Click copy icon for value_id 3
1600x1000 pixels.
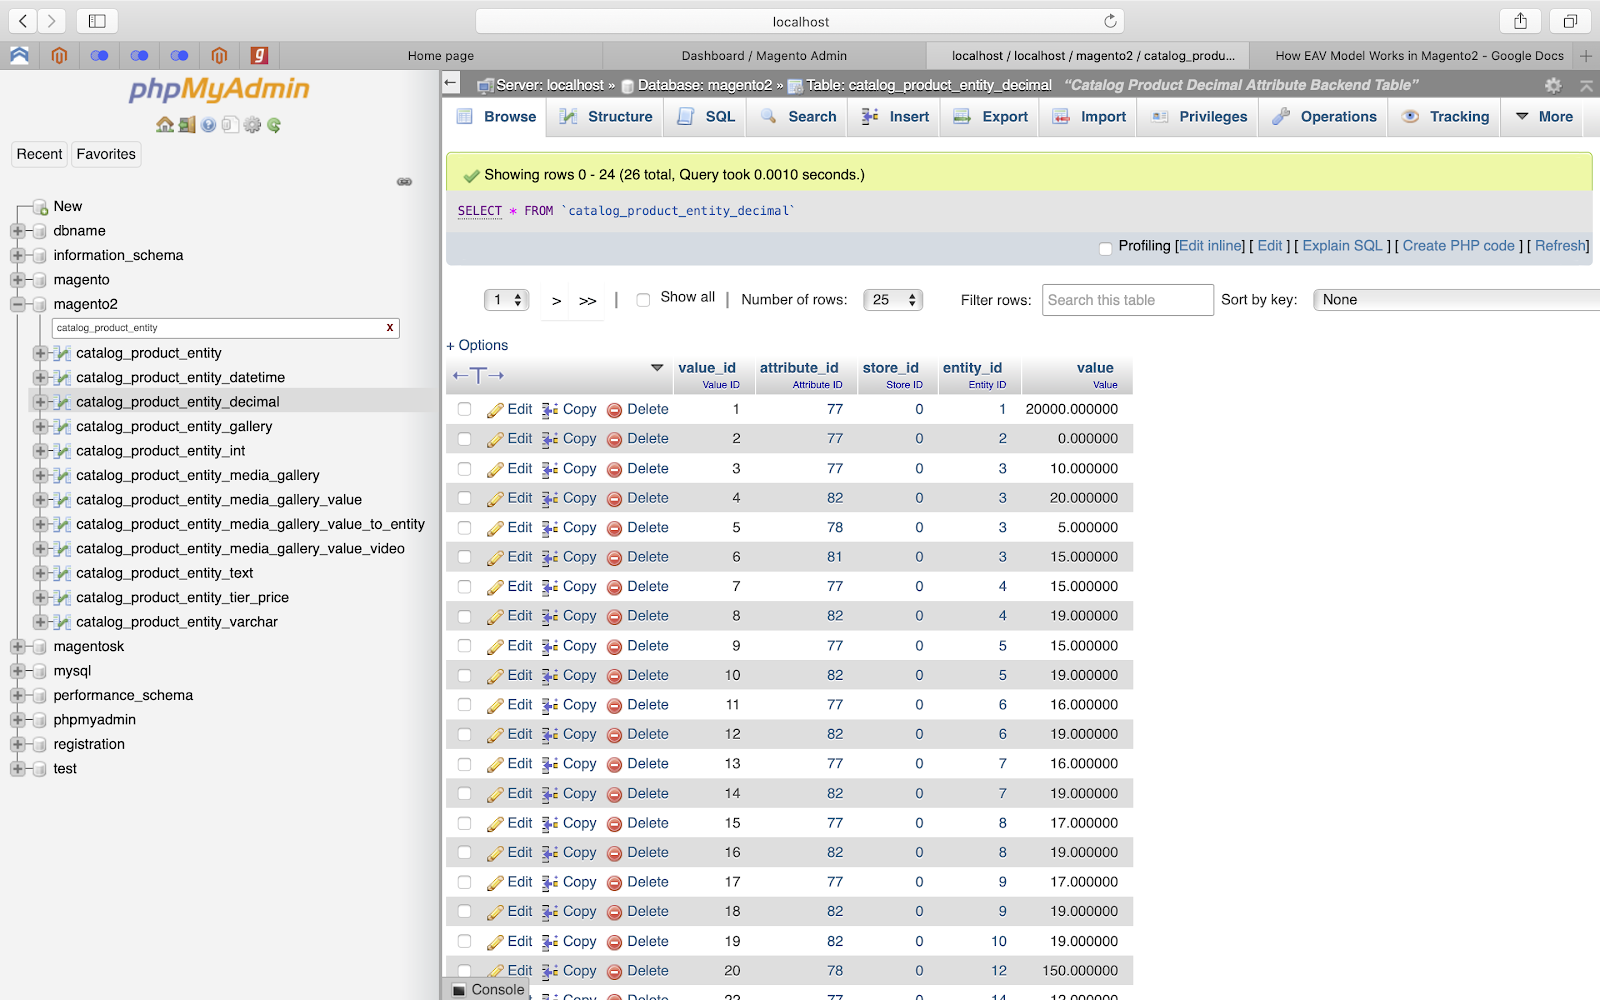point(550,469)
